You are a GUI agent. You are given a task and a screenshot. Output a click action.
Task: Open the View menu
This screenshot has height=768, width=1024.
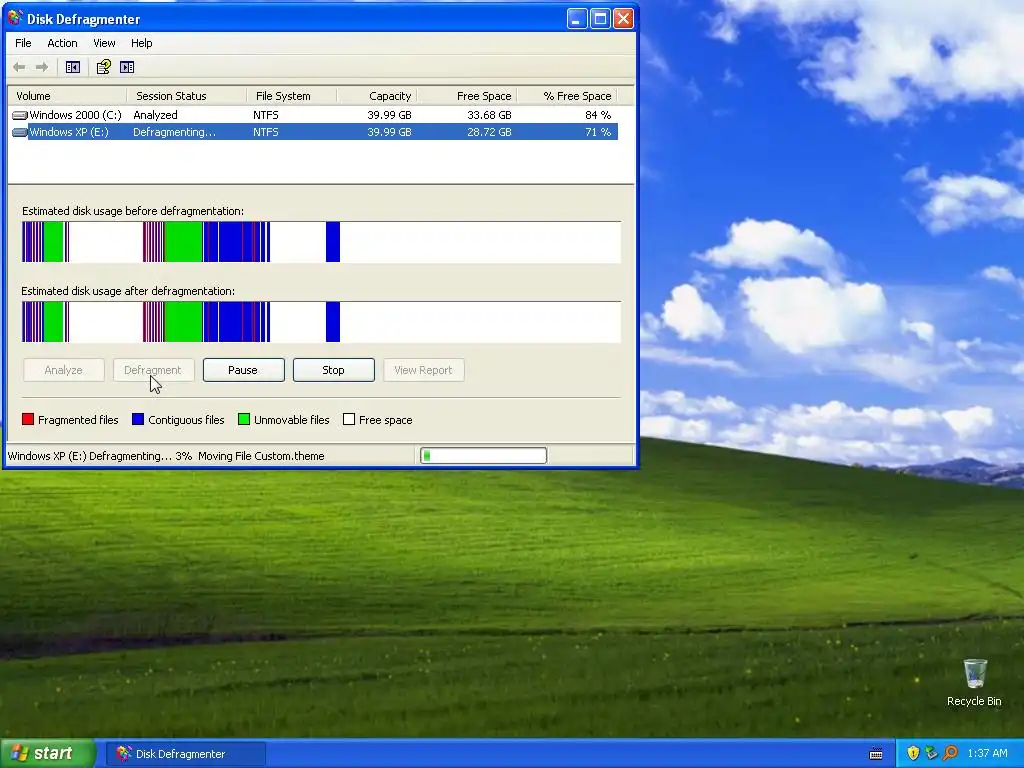(x=104, y=43)
